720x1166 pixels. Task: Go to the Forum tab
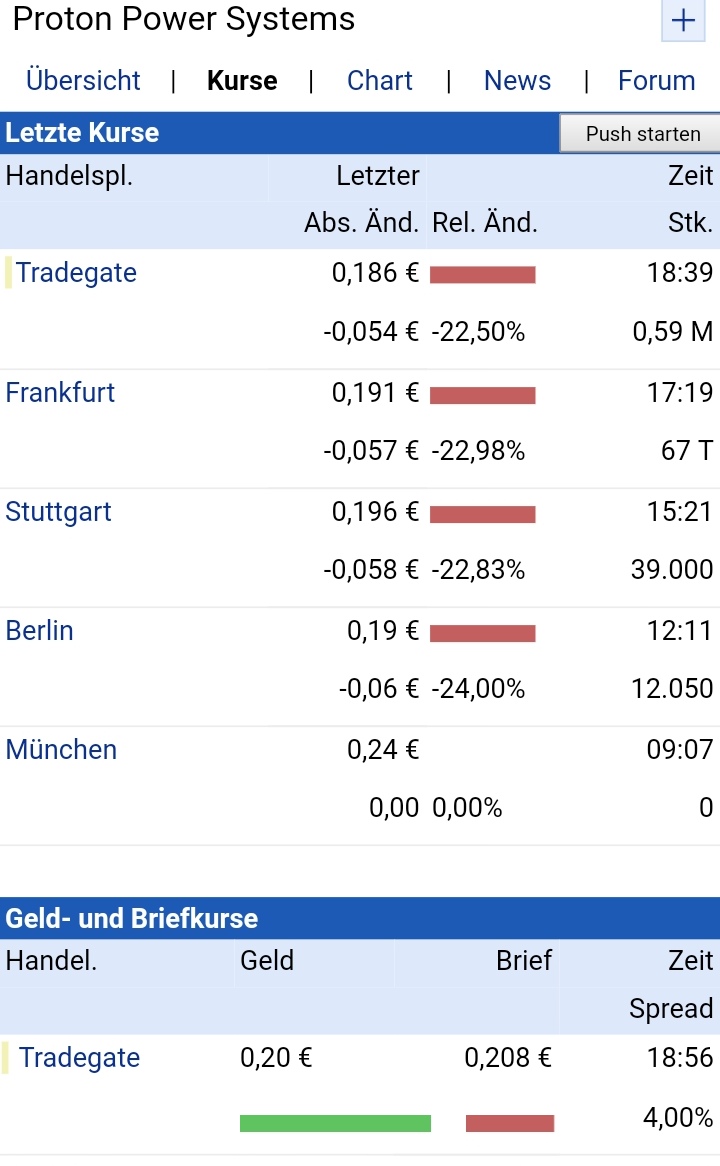(656, 81)
